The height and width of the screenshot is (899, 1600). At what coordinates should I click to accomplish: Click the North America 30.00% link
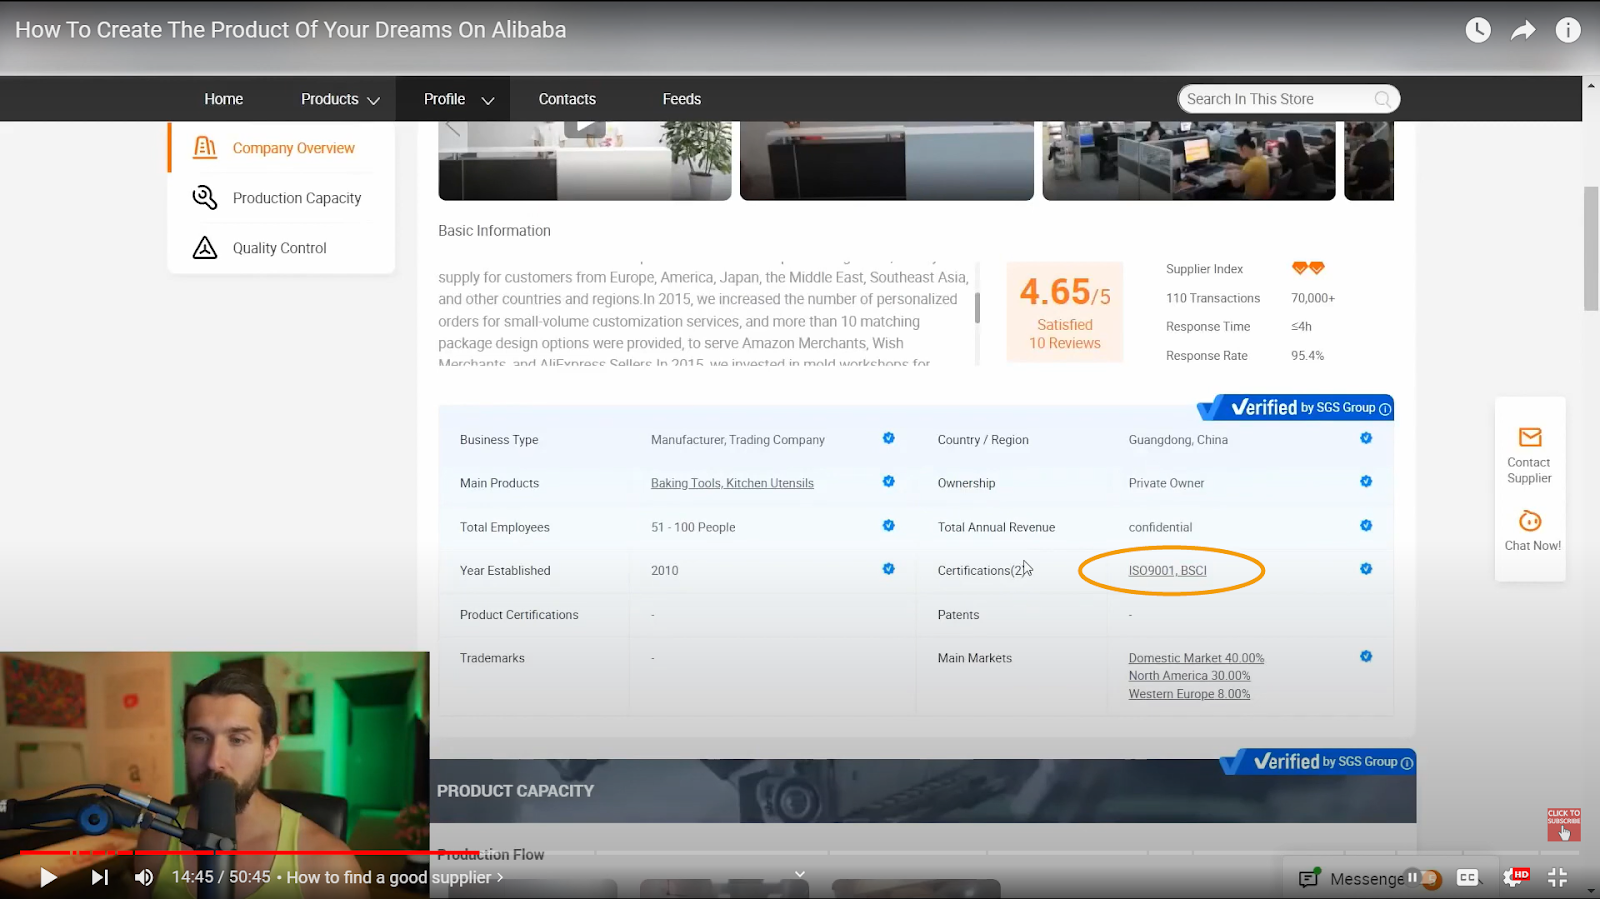1189,676
